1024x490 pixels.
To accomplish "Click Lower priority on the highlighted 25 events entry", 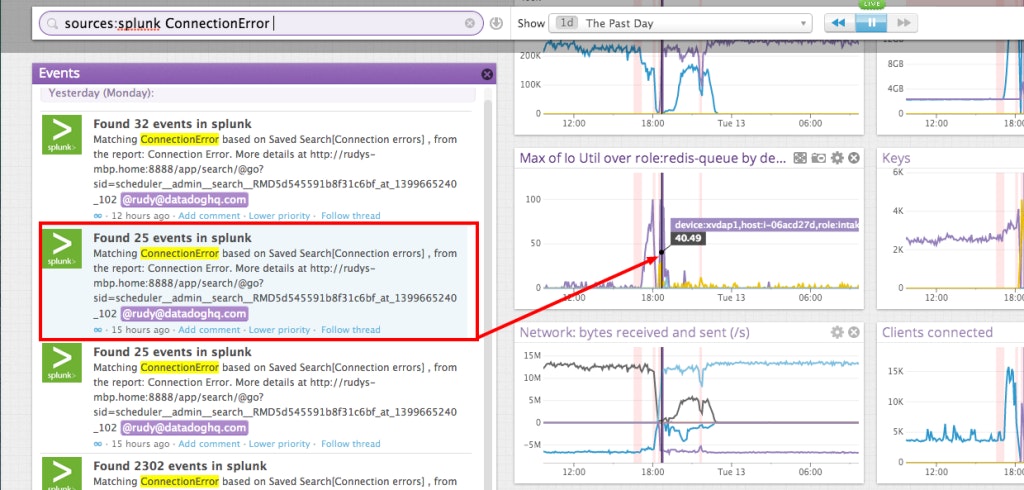I will [x=279, y=330].
